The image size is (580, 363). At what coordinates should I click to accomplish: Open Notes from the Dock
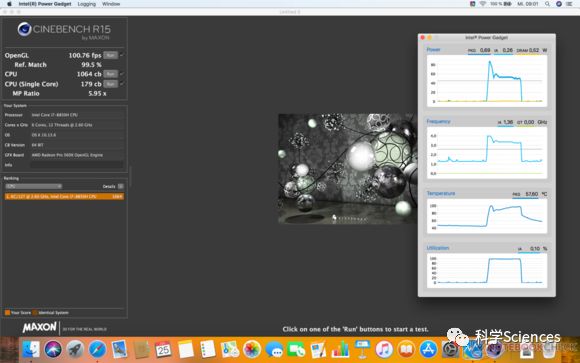185,349
